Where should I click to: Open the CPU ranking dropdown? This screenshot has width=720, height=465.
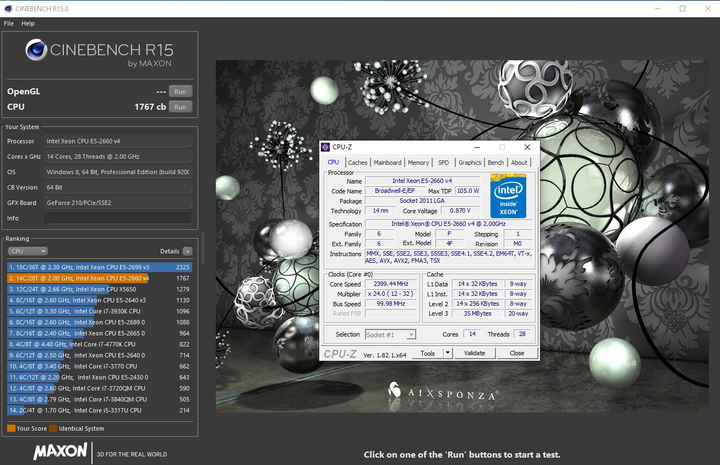[28, 251]
